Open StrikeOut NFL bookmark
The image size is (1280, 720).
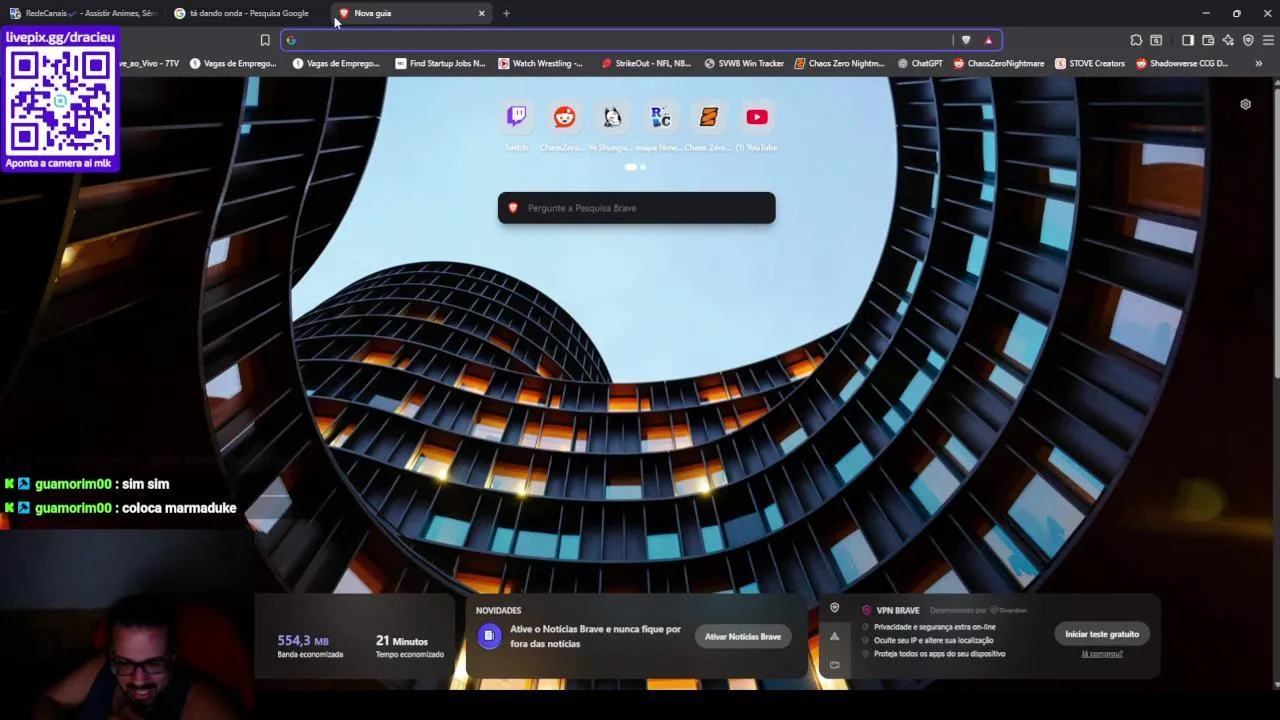pyautogui.click(x=646, y=63)
